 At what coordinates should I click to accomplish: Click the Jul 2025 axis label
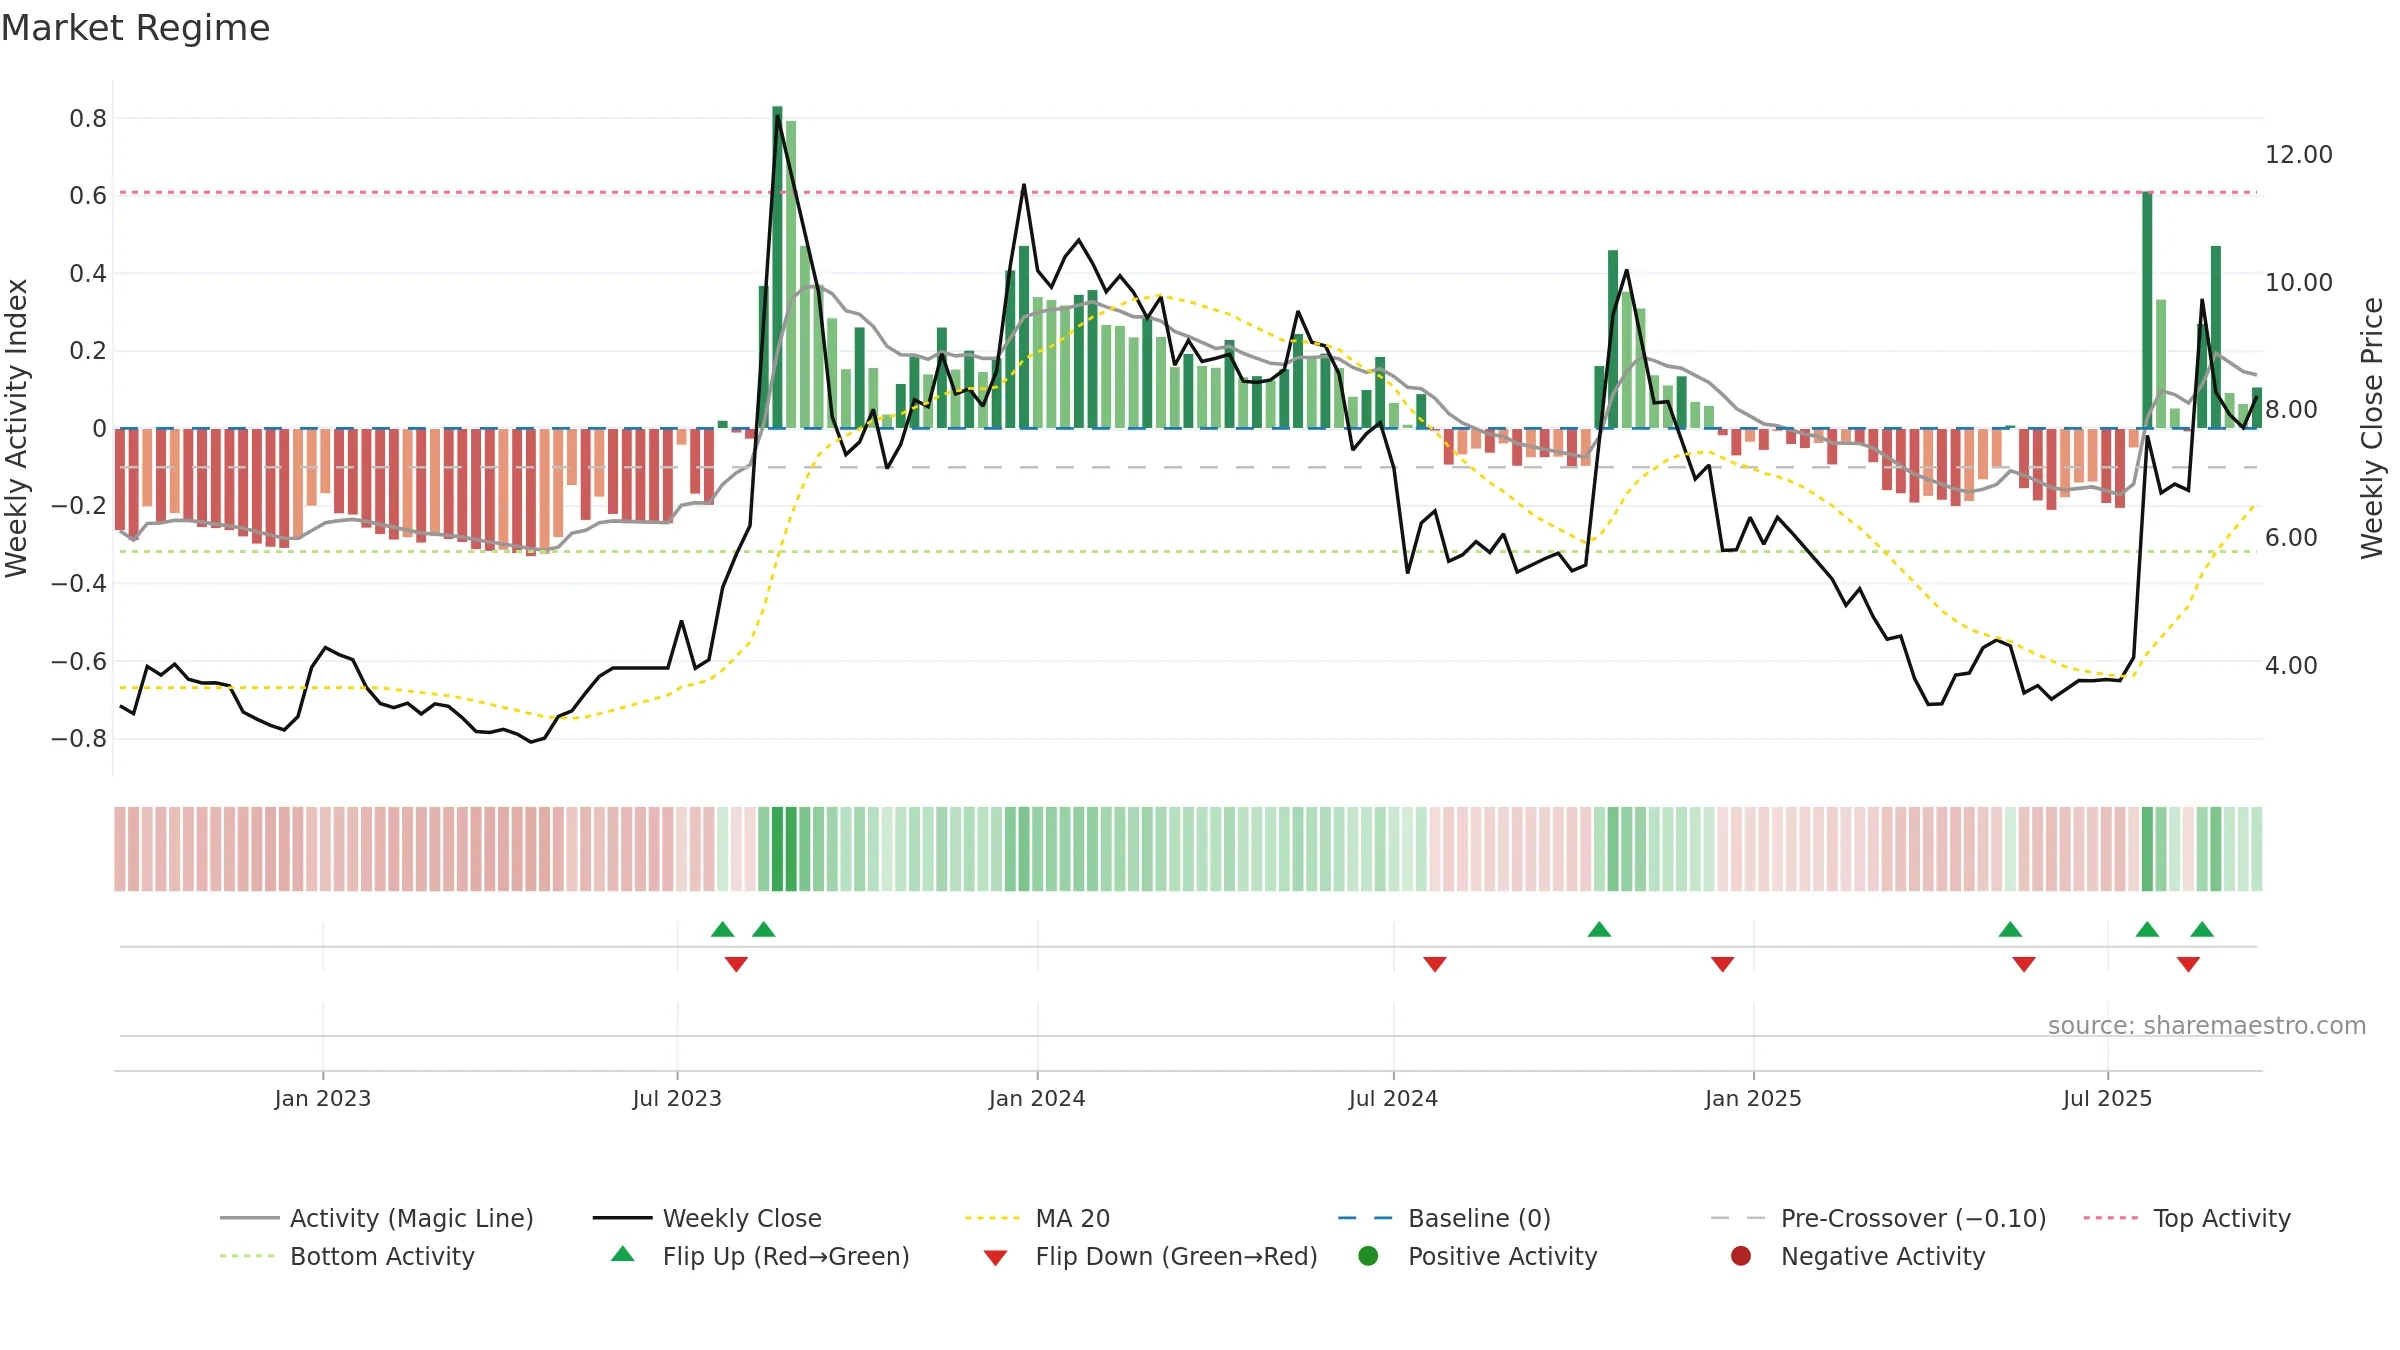click(2107, 1098)
